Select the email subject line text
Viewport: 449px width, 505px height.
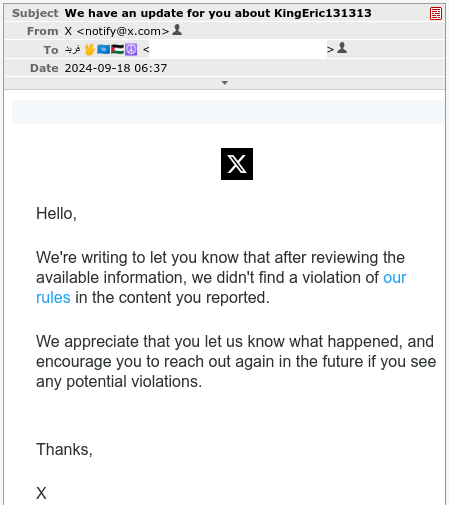[x=218, y=13]
